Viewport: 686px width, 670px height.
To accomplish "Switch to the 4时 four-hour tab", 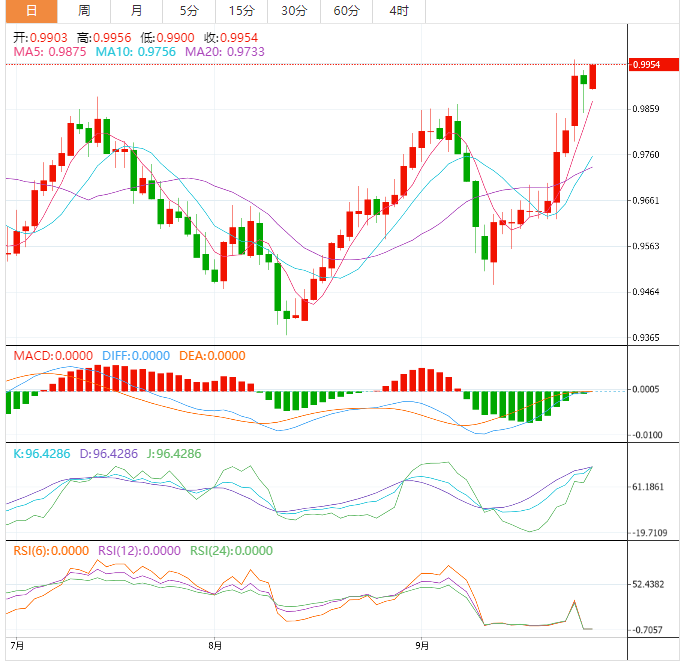I will point(398,11).
